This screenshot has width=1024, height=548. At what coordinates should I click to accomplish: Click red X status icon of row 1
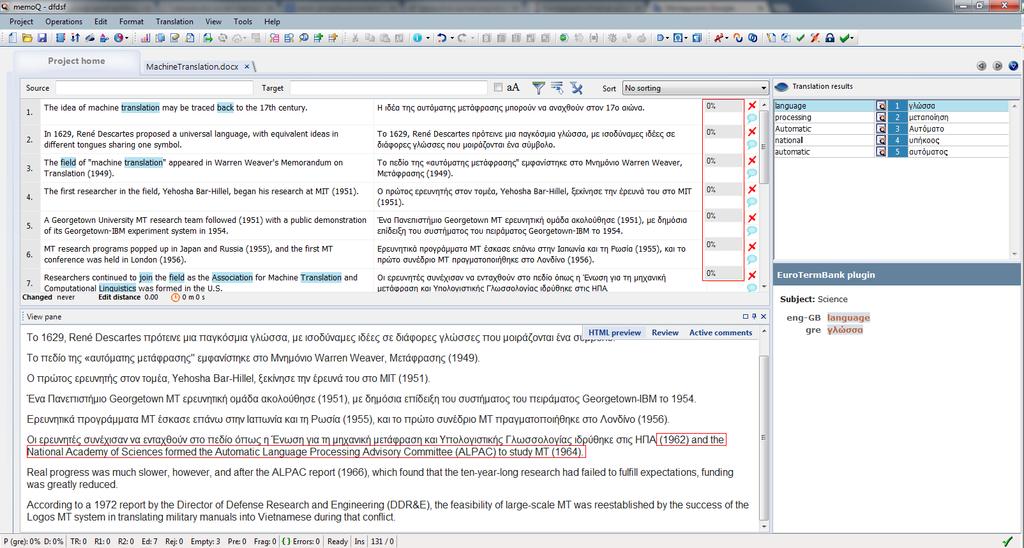point(752,105)
